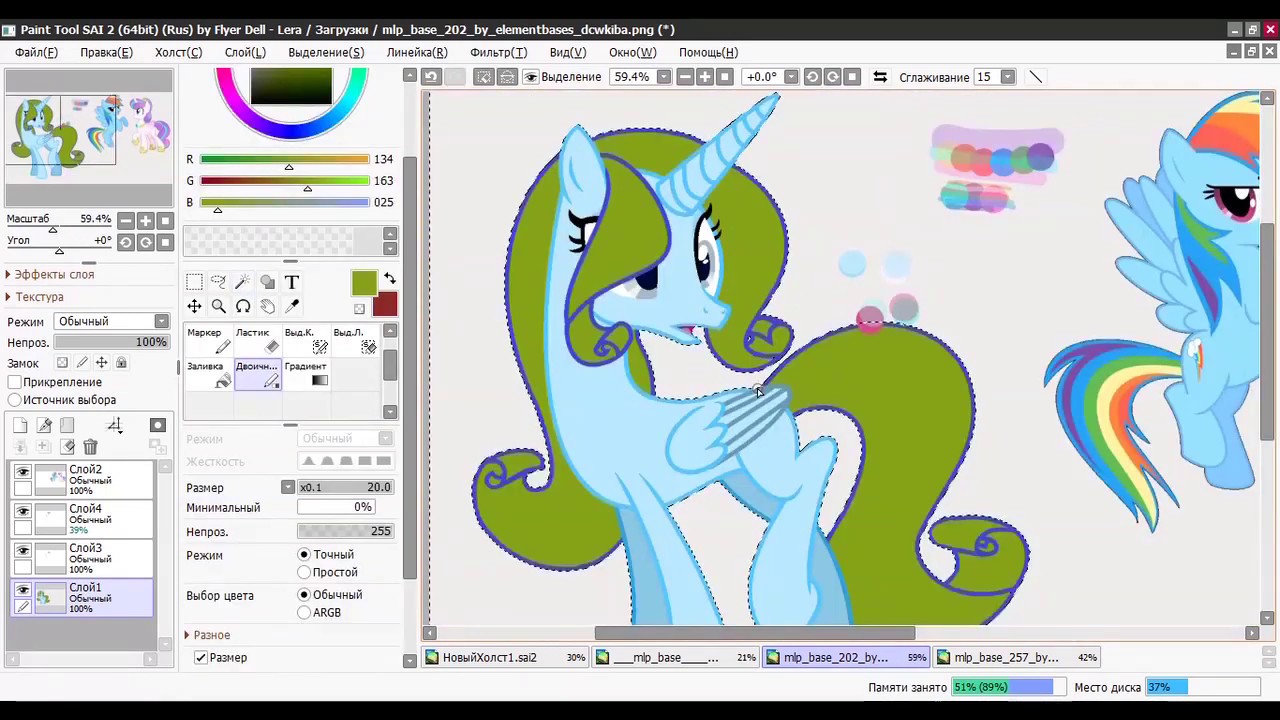Screen dimensions: 1280x720
Task: Select the zoom magnifier tool
Action: (218, 306)
